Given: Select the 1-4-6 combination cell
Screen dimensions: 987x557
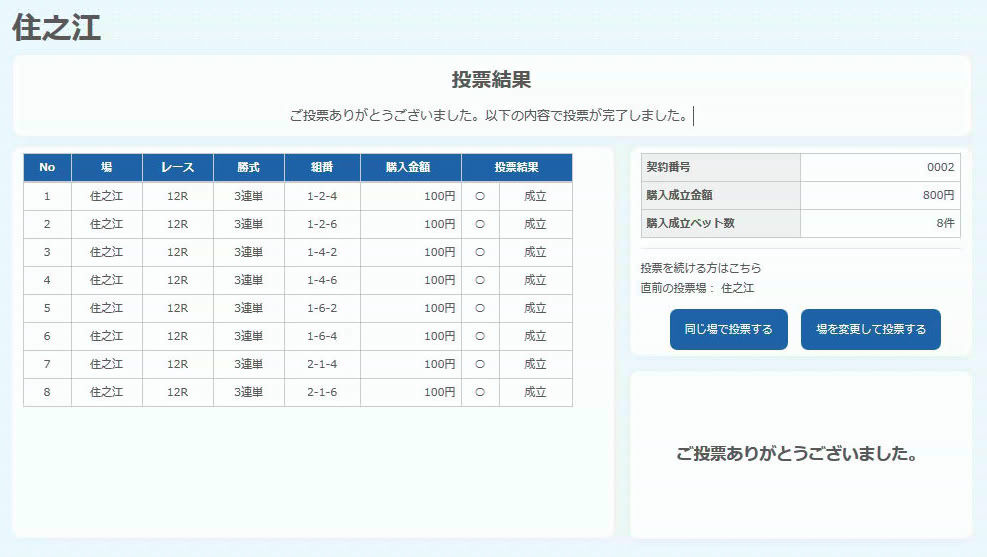Looking at the screenshot, I should [322, 280].
